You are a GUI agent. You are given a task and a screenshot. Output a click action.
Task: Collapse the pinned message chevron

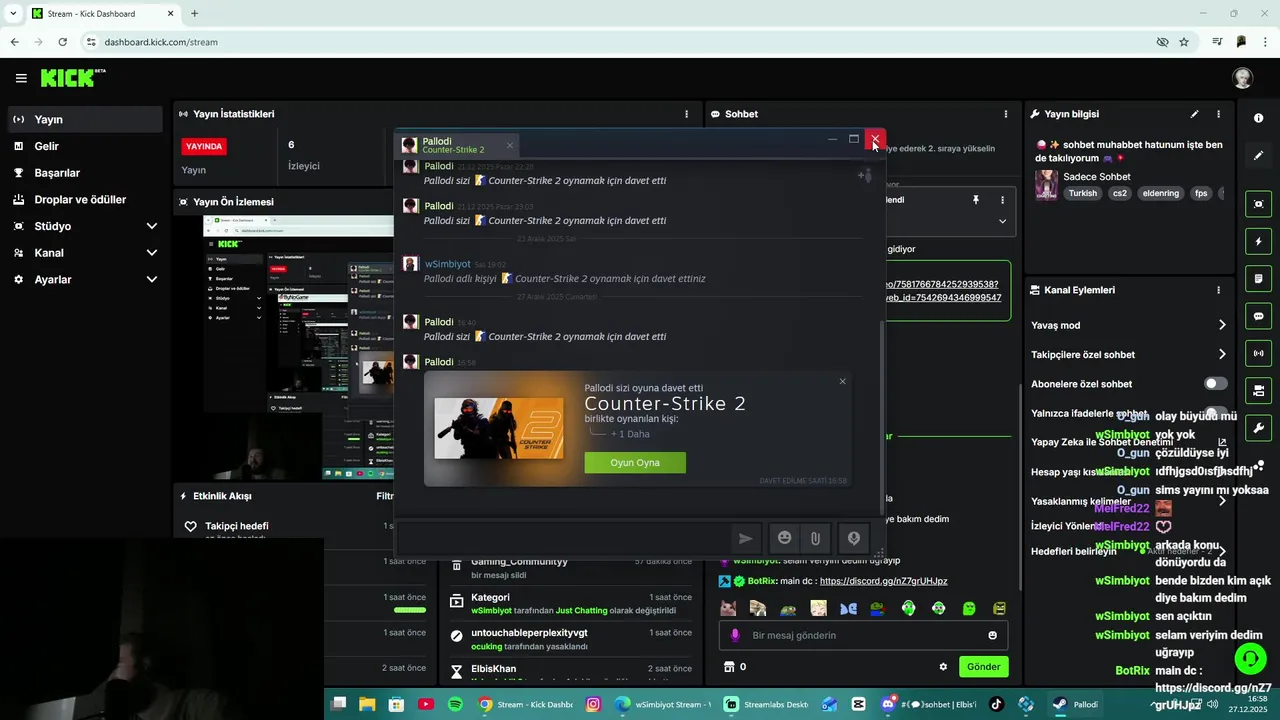(x=1002, y=222)
